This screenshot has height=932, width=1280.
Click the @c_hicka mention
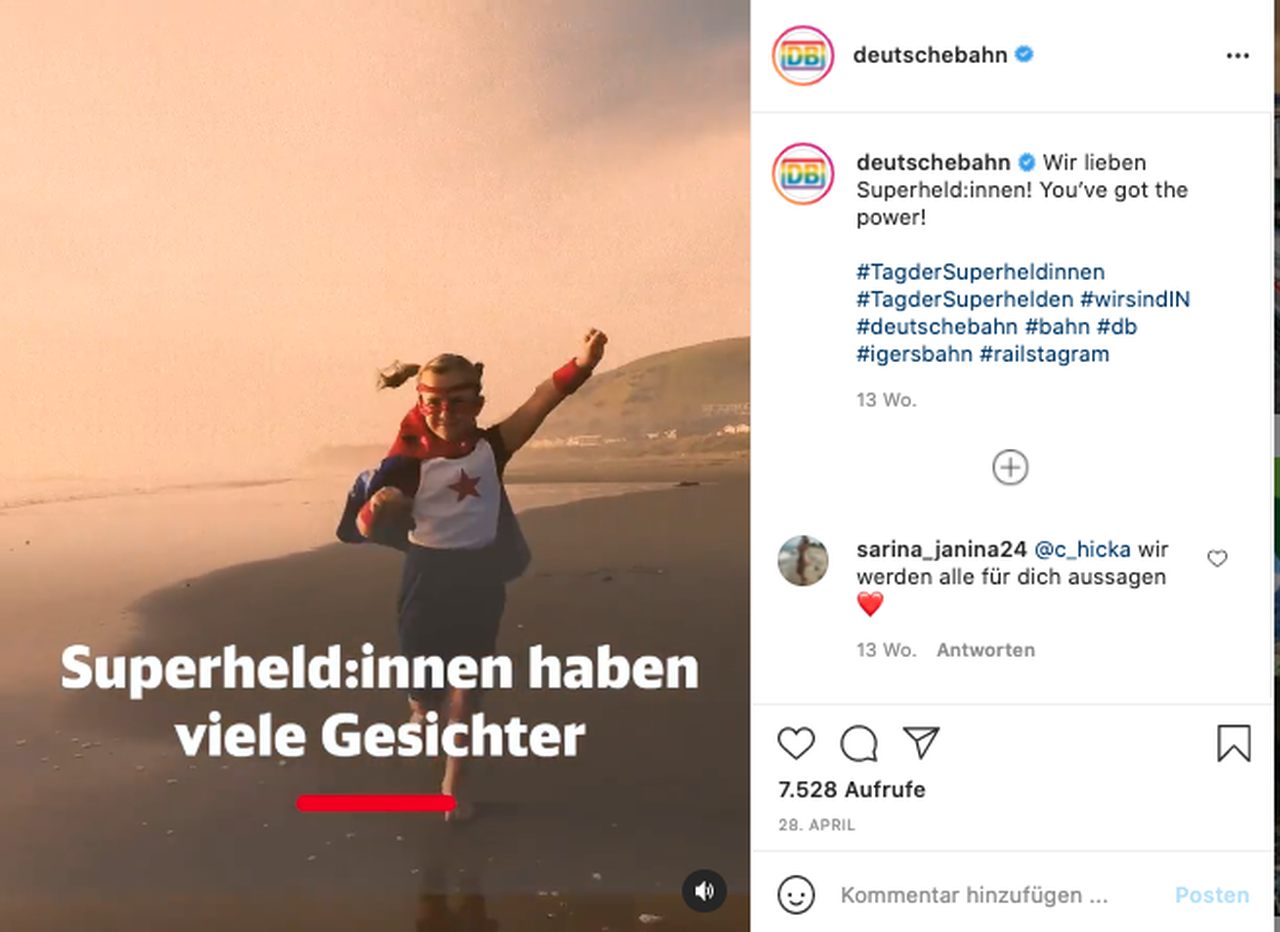[1082, 550]
